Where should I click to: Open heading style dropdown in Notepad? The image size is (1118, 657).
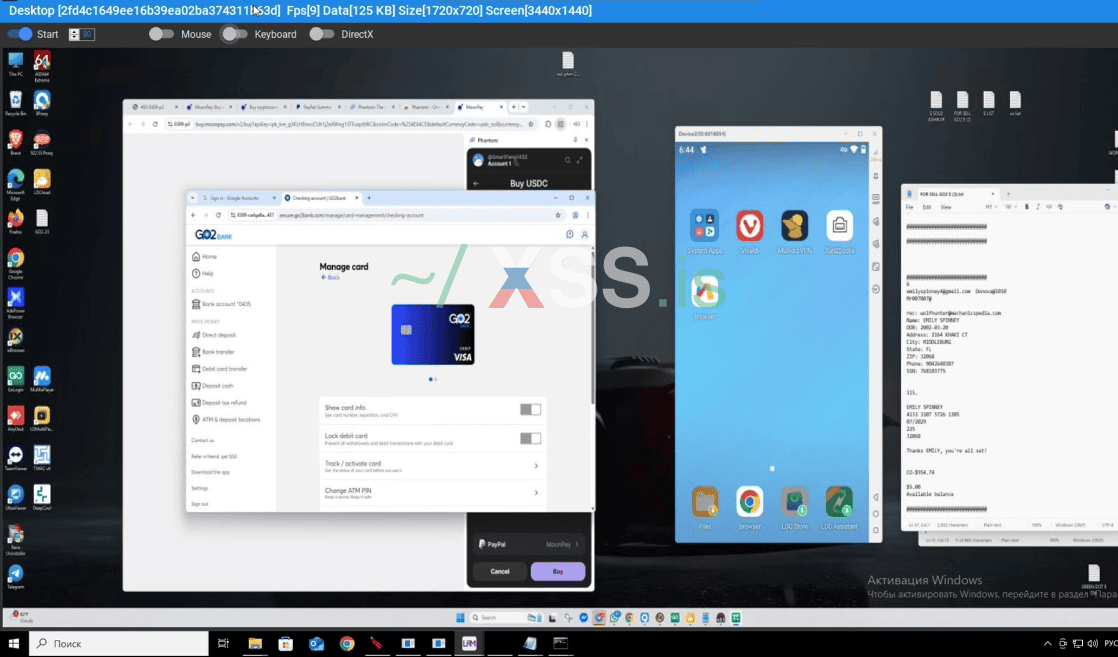pyautogui.click(x=990, y=207)
